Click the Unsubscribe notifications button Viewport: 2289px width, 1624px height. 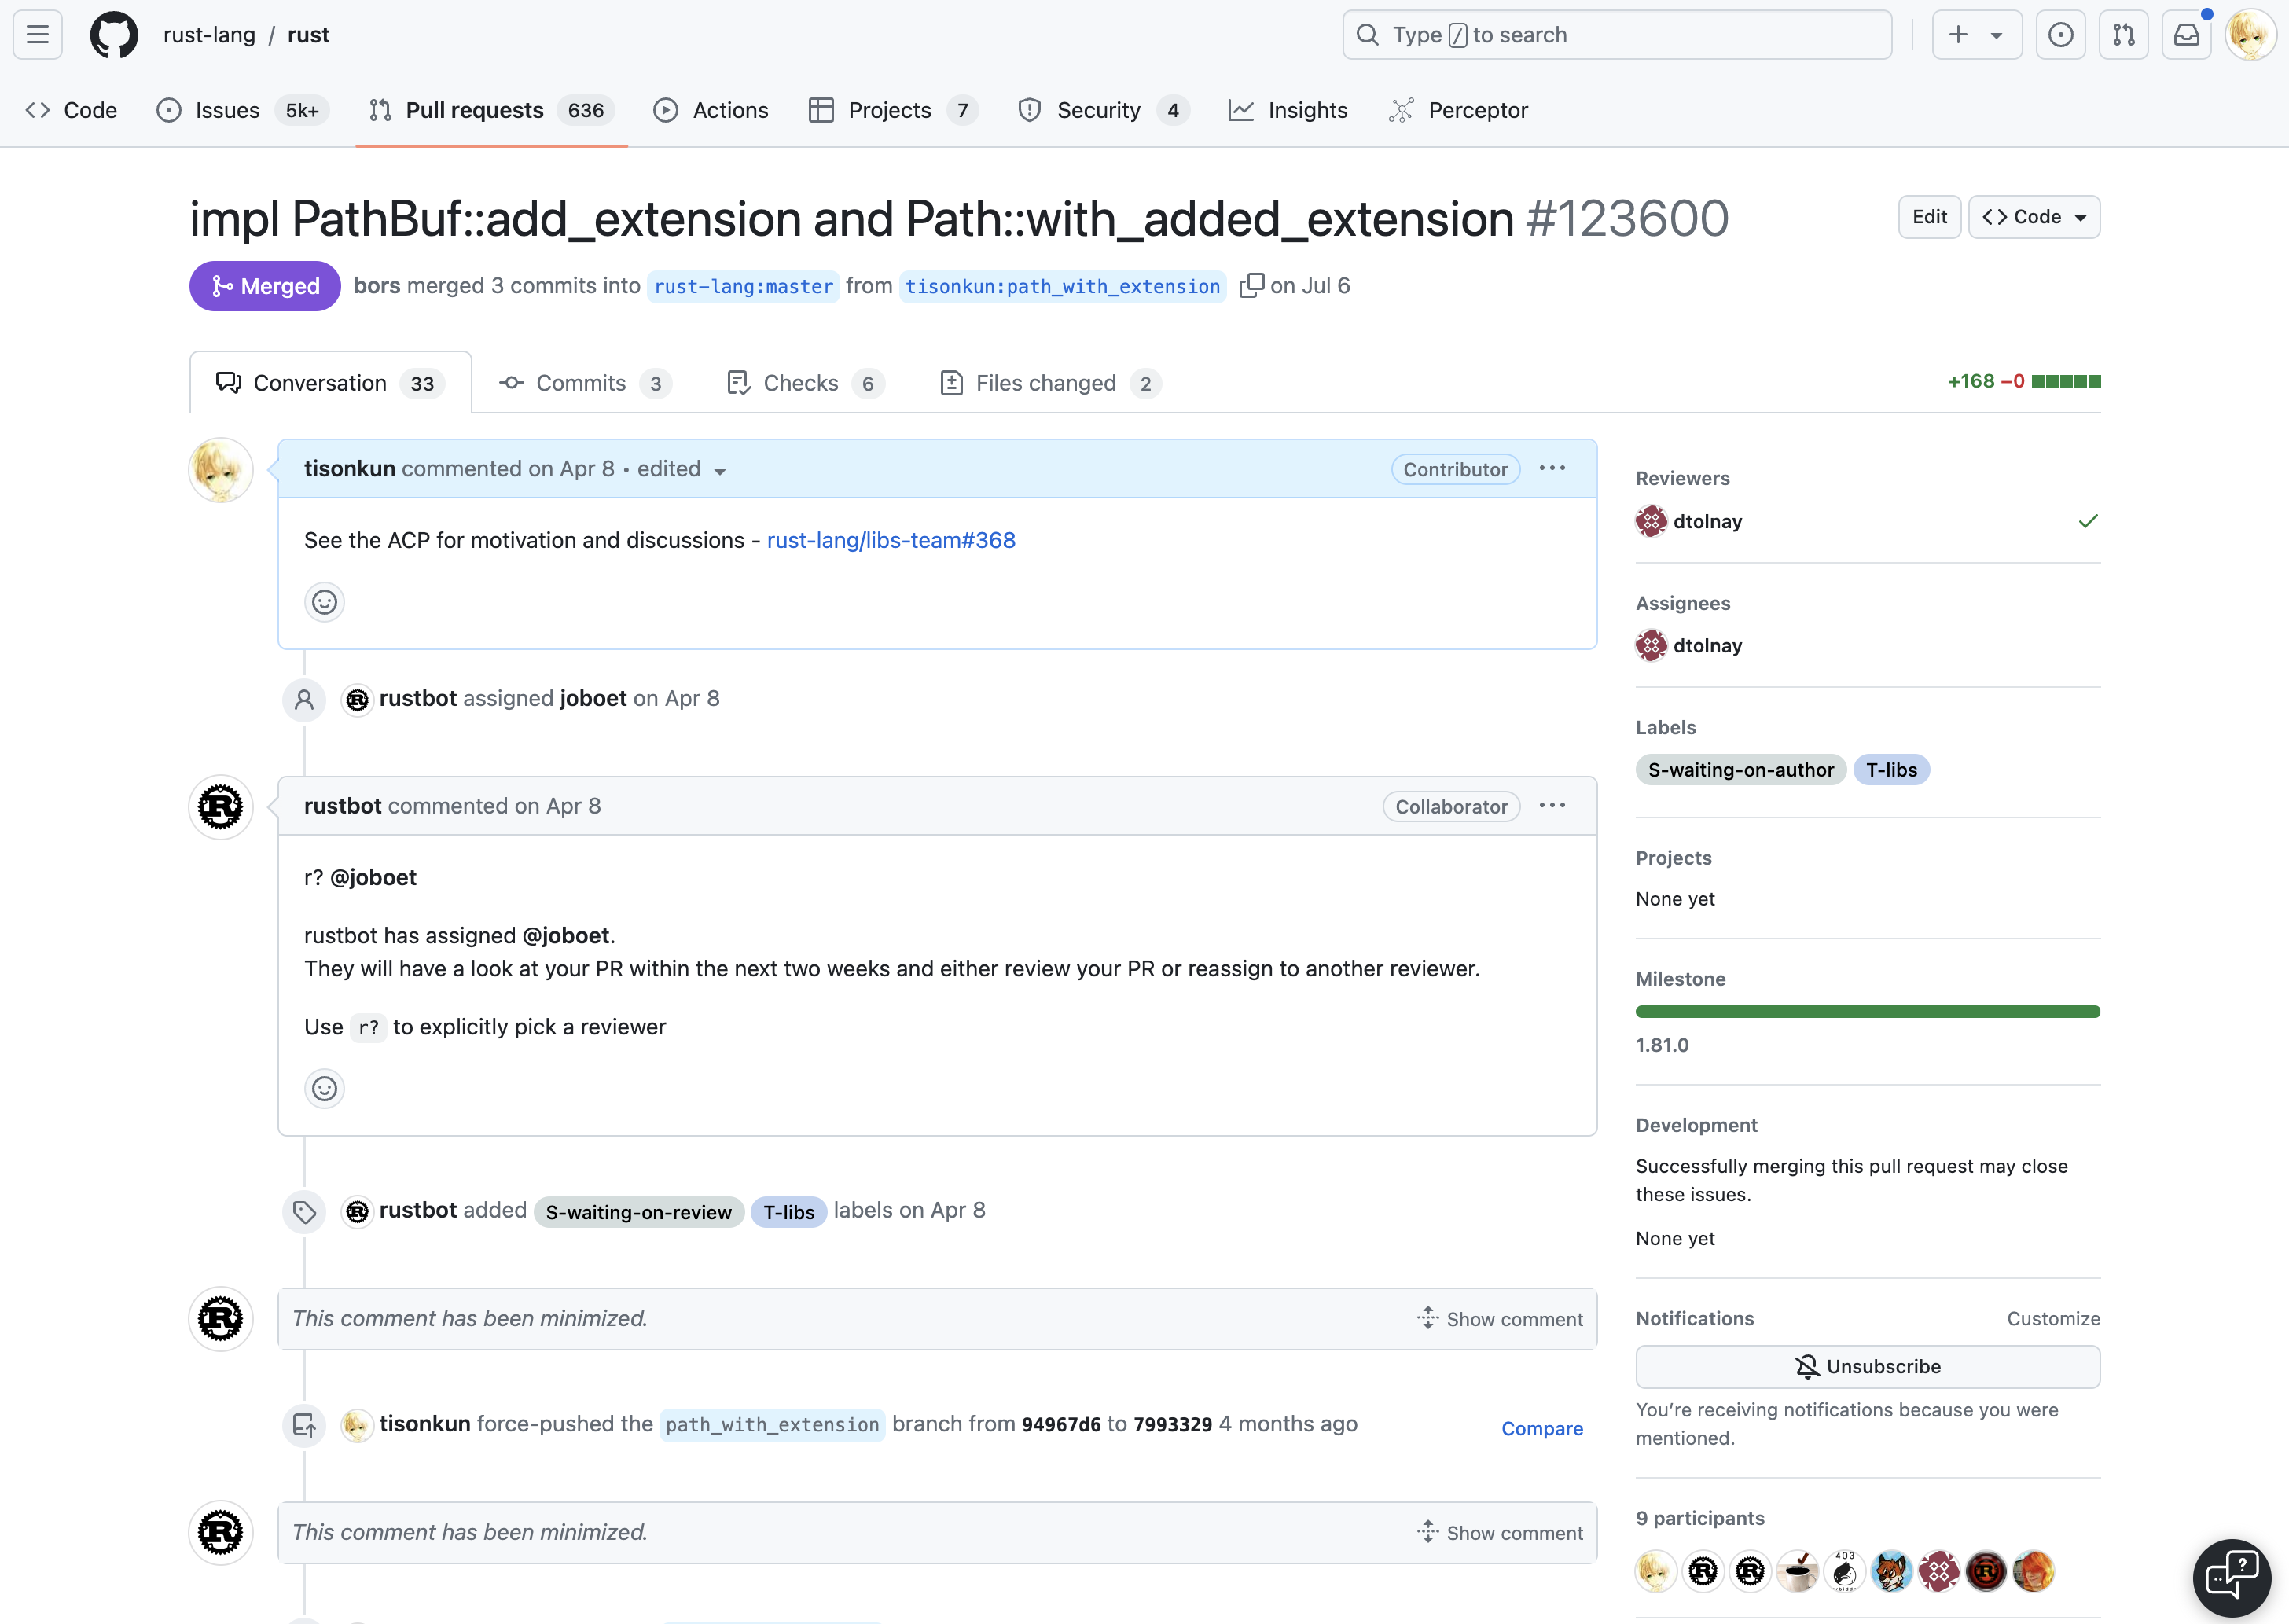tap(1868, 1367)
